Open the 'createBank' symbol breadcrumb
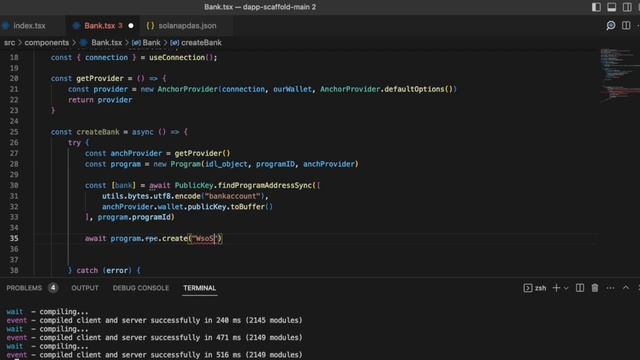Screen dimensions: 640x360 (201, 42)
